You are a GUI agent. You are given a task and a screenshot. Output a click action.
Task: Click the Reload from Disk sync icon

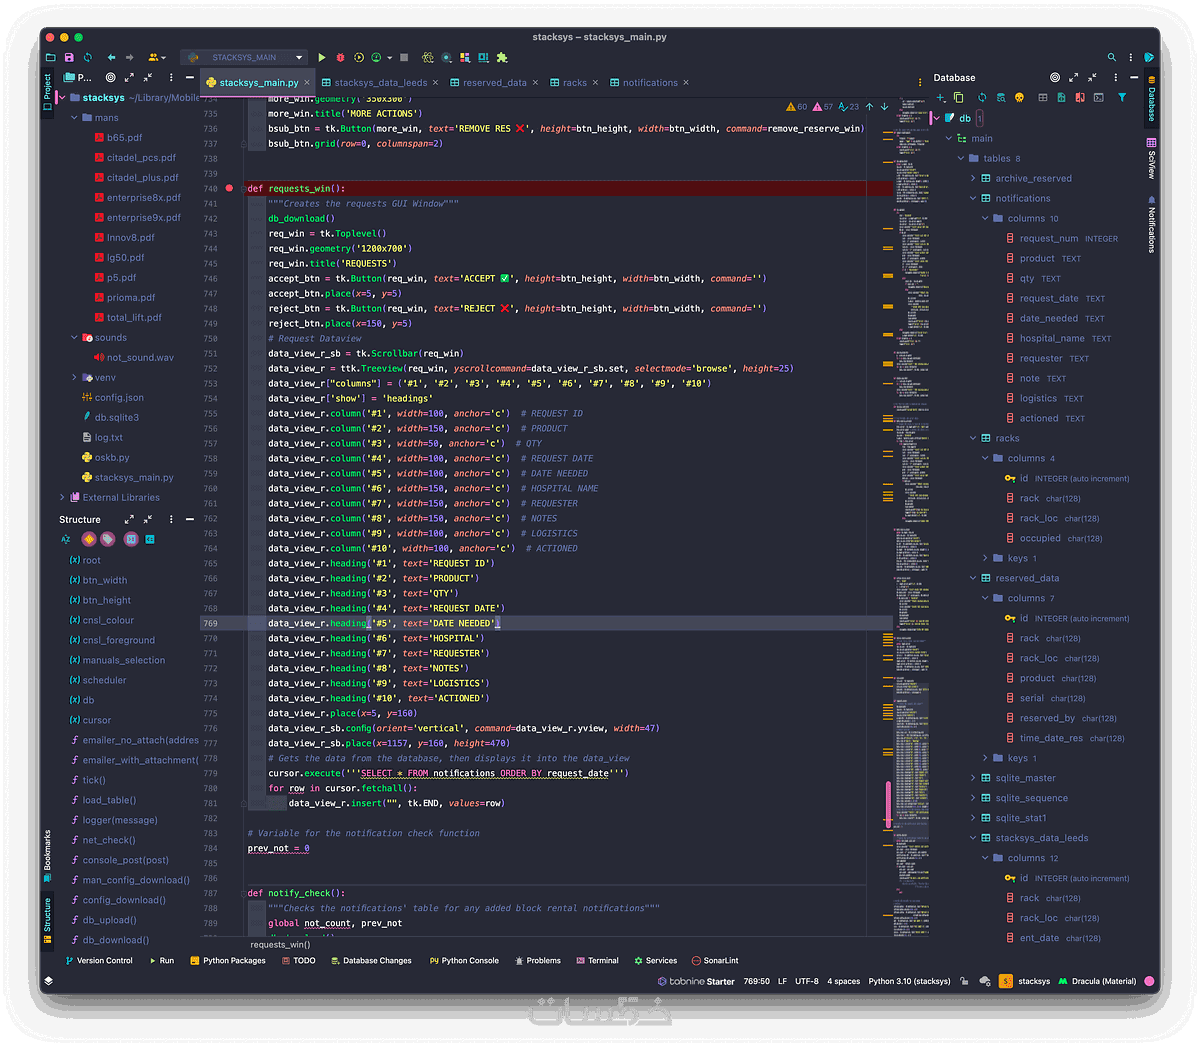click(x=88, y=58)
